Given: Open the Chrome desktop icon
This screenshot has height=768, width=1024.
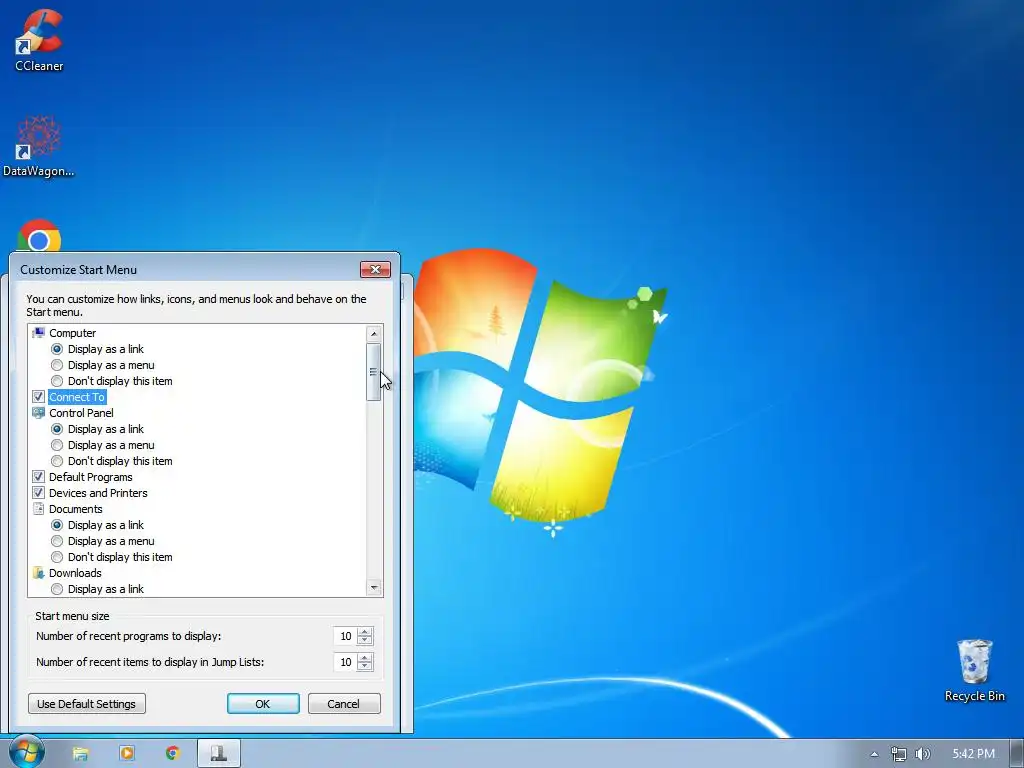Looking at the screenshot, I should (x=39, y=236).
